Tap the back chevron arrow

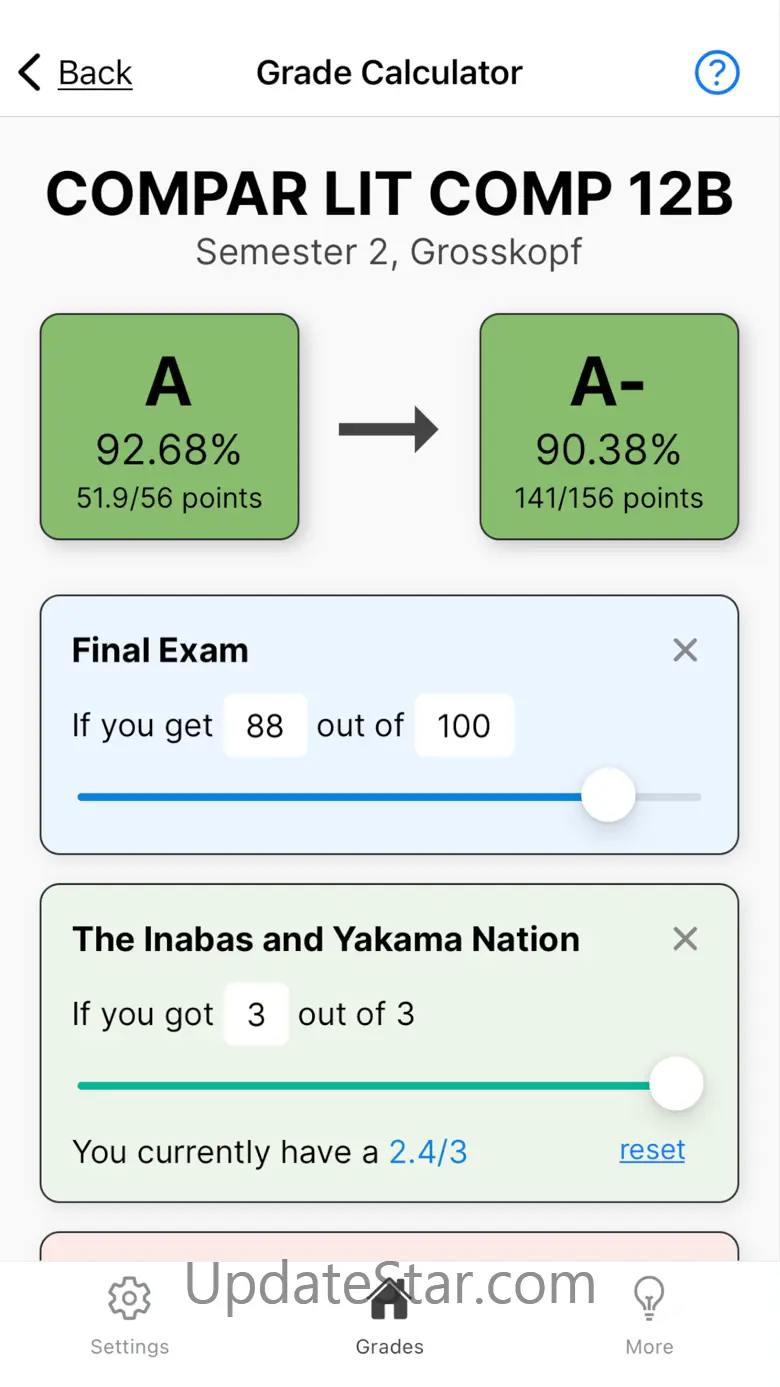(x=30, y=73)
